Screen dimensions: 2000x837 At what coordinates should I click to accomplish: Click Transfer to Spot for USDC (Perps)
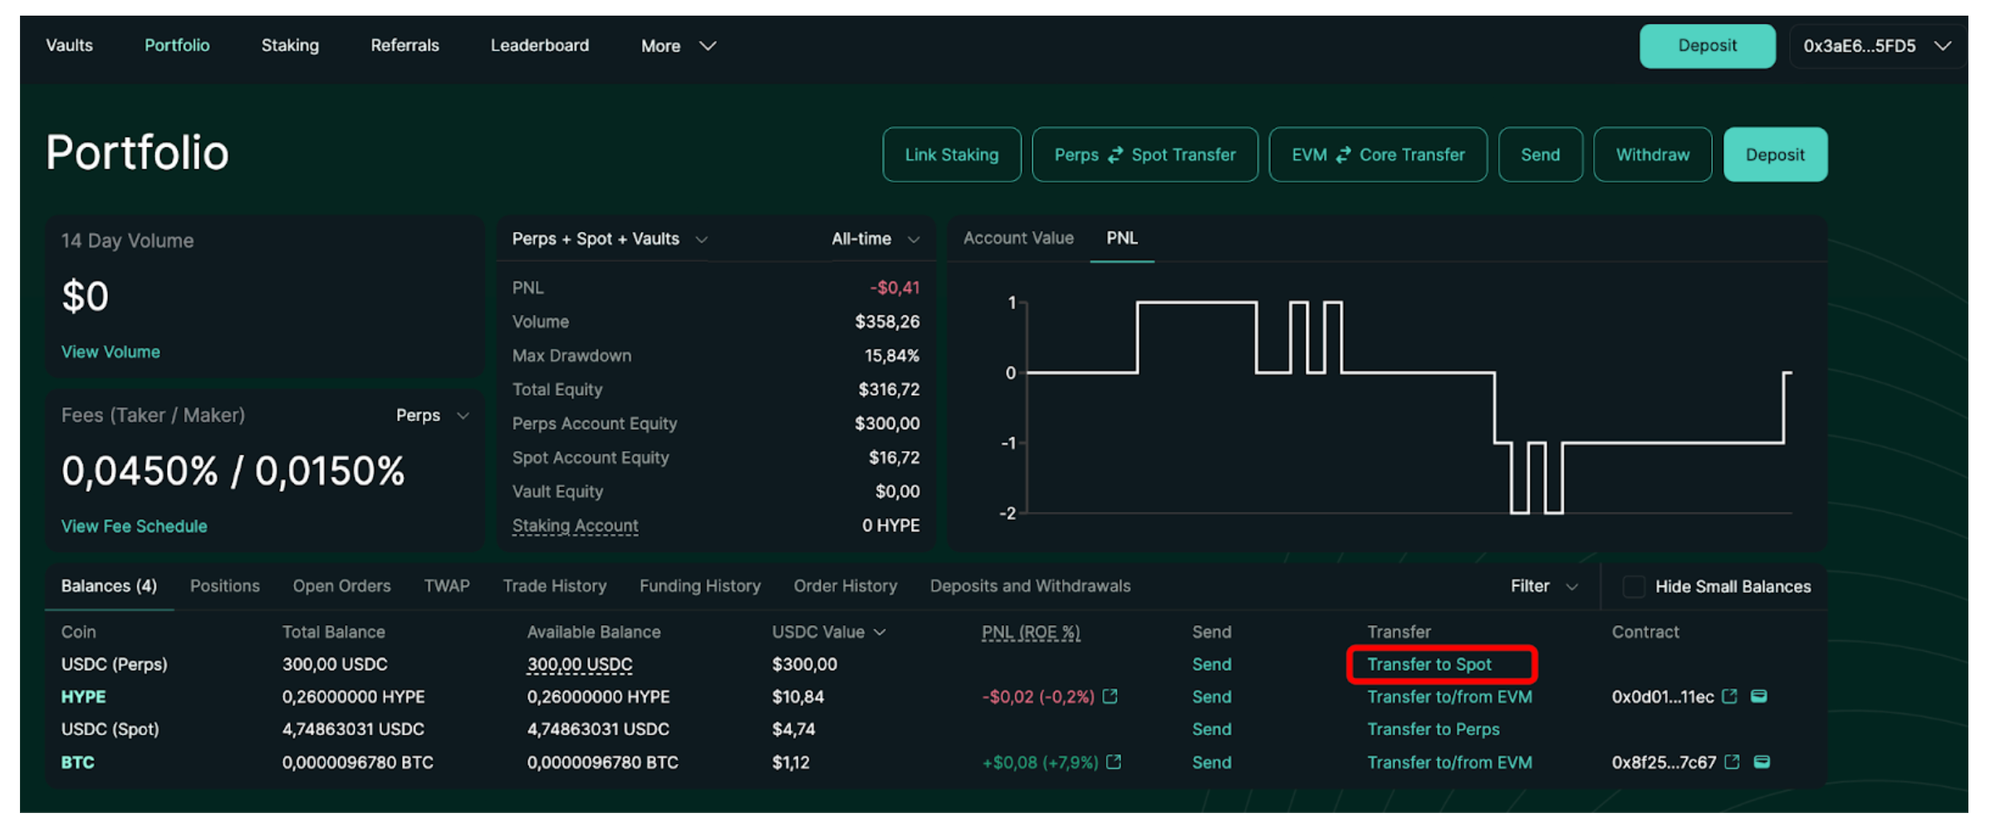[x=1429, y=665]
